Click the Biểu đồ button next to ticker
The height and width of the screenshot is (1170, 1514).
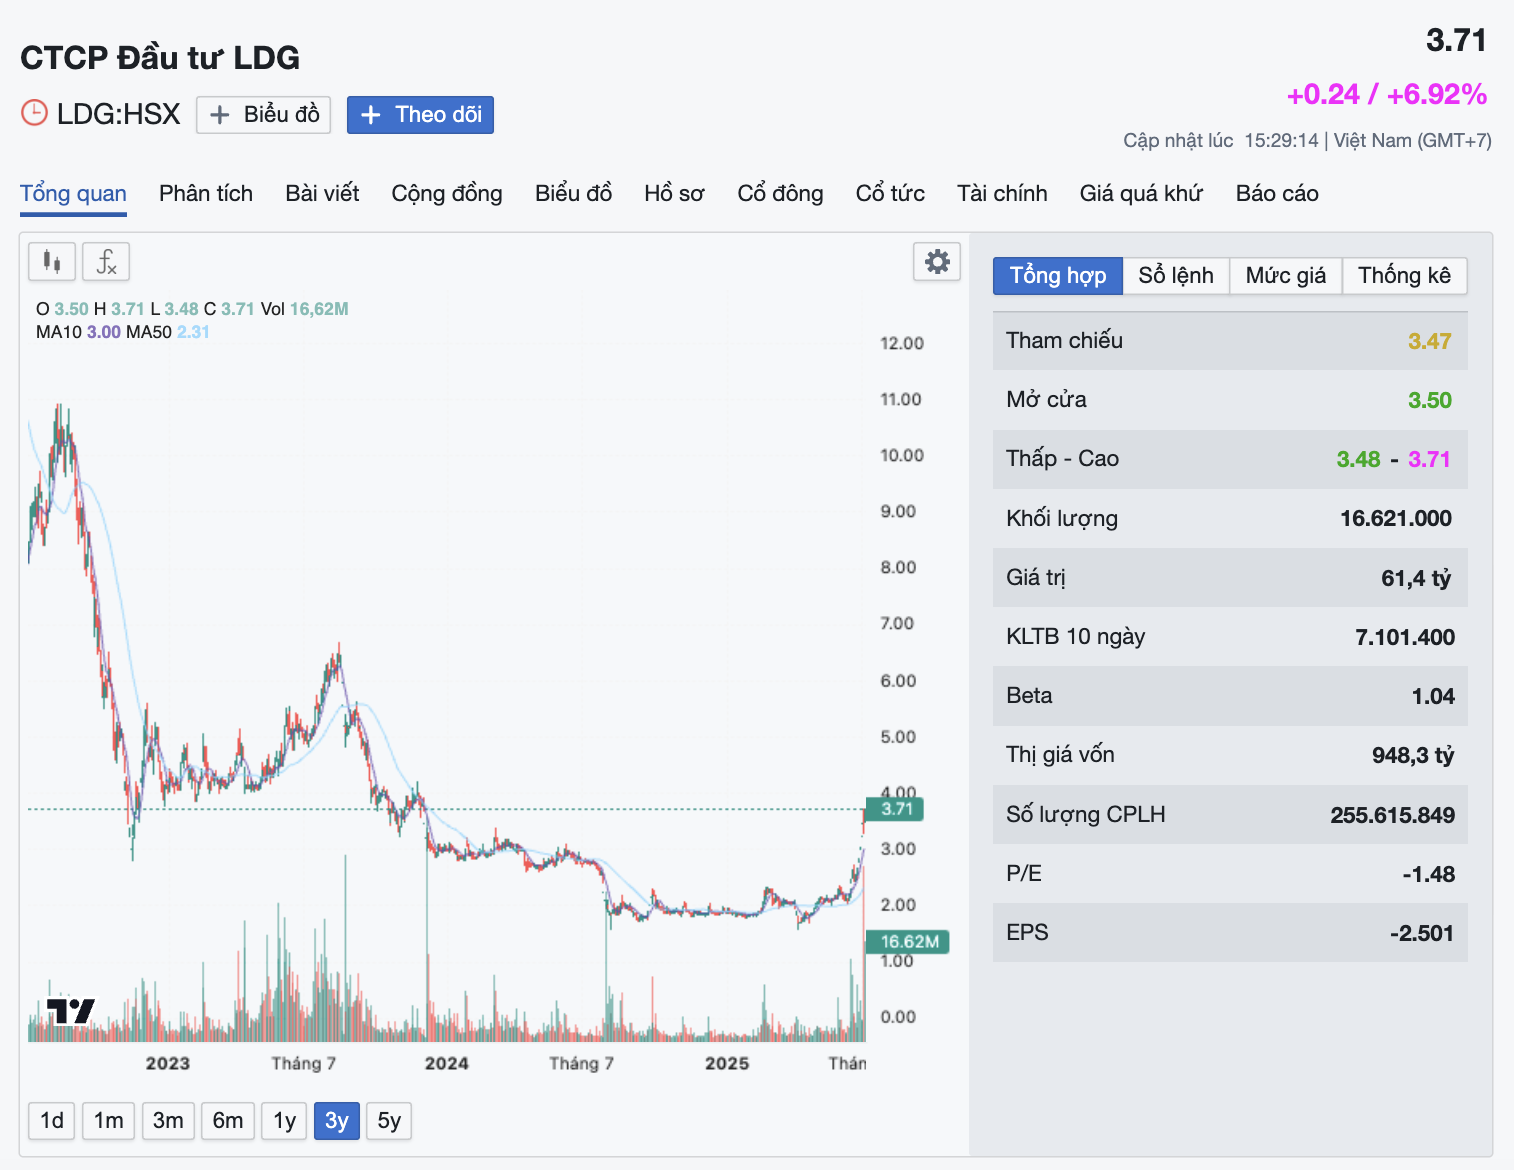tap(264, 114)
